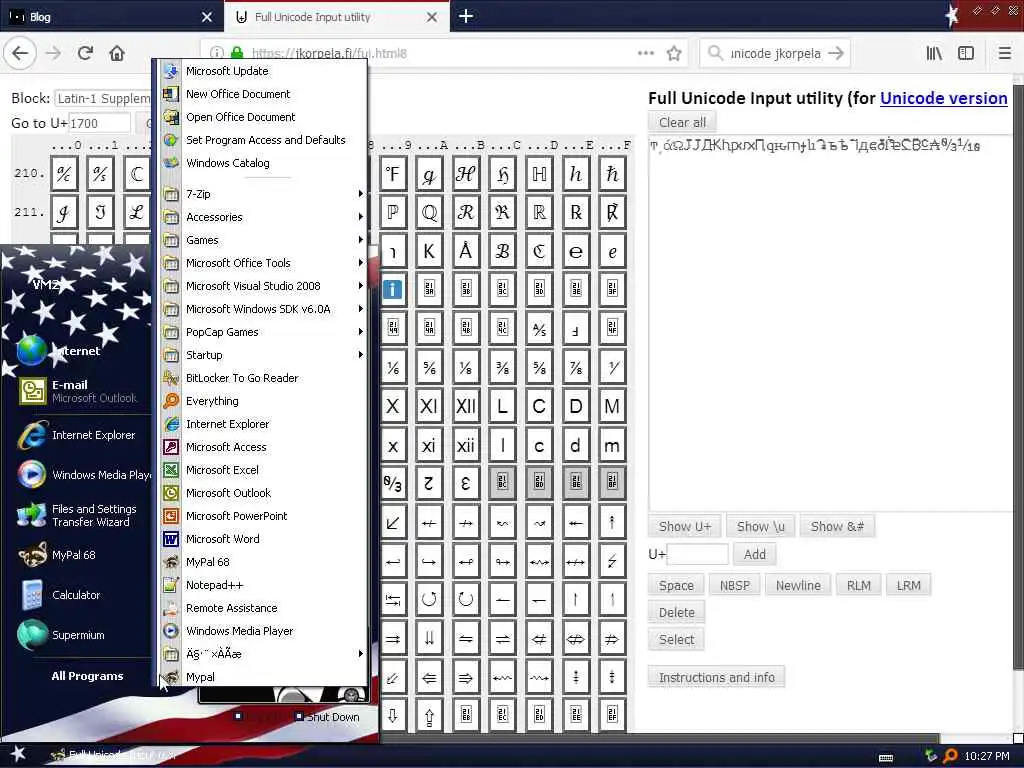Insert the Roman numeral XII character
The height and width of the screenshot is (768, 1024).
[x=466, y=406]
